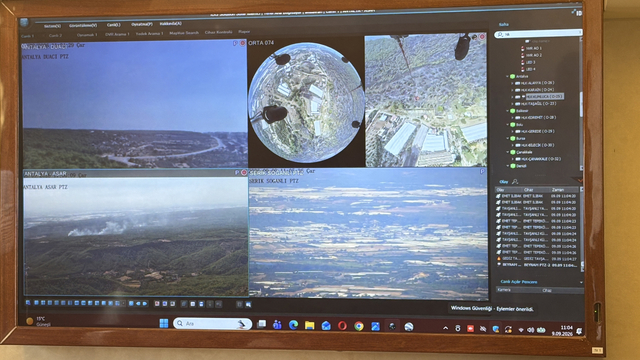This screenshot has height=360, width=640.
Task: Select the ORTA 074 fisheye camera pane
Action: (306, 103)
